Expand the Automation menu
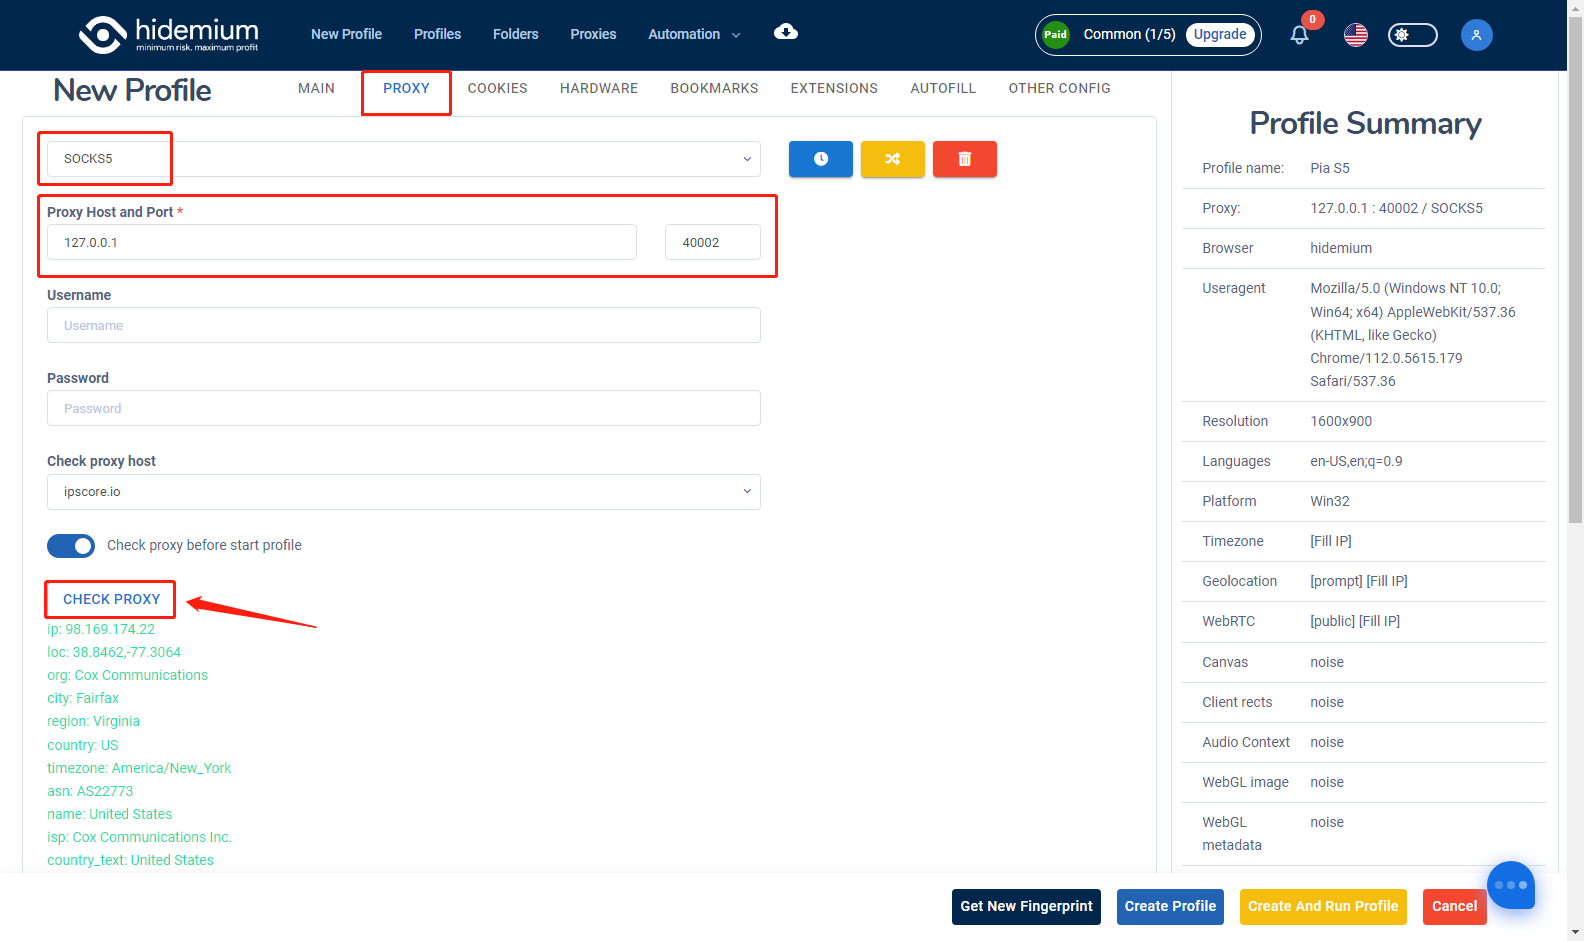Screen dimensions: 1584x941 pos(694,34)
